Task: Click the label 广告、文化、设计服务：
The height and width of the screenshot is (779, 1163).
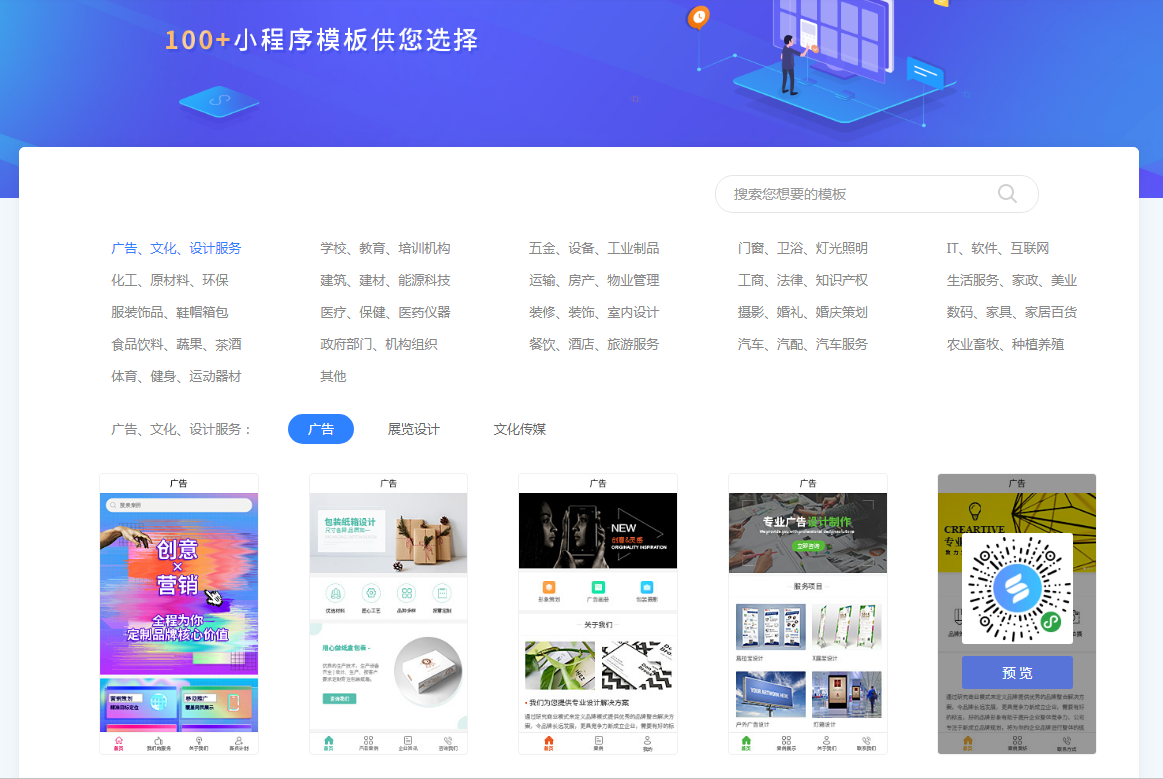Action: click(x=182, y=429)
